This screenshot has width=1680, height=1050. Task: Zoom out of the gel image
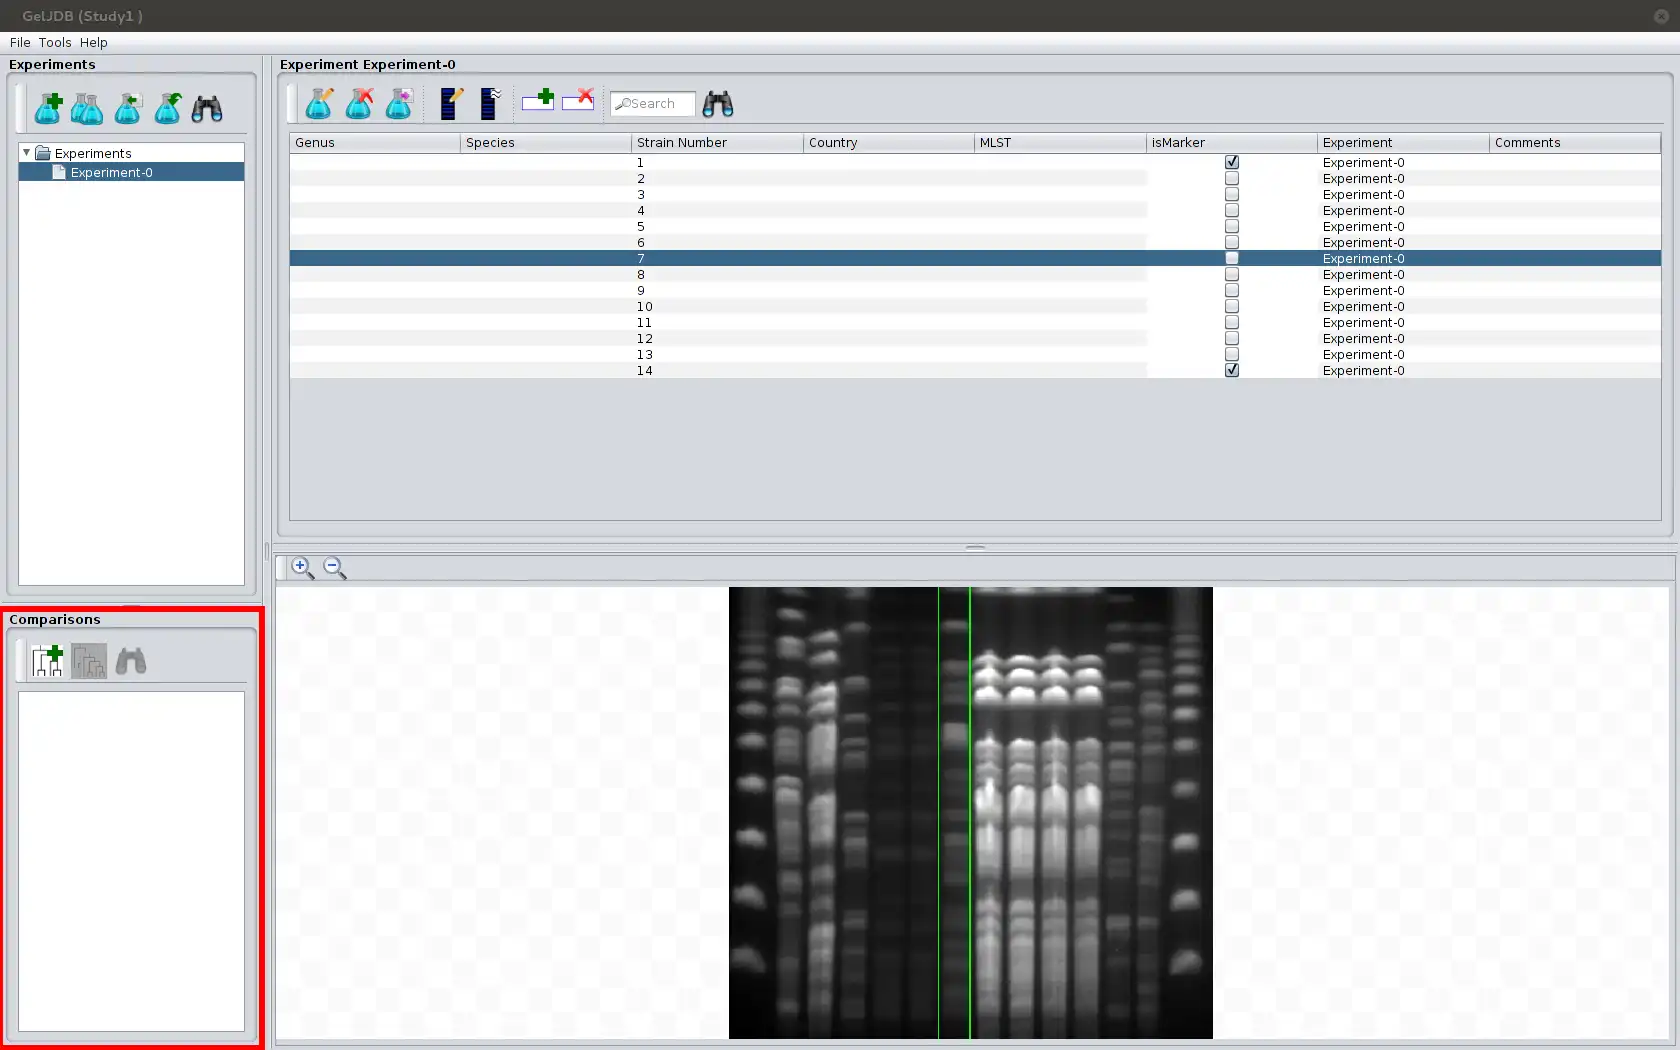click(334, 568)
